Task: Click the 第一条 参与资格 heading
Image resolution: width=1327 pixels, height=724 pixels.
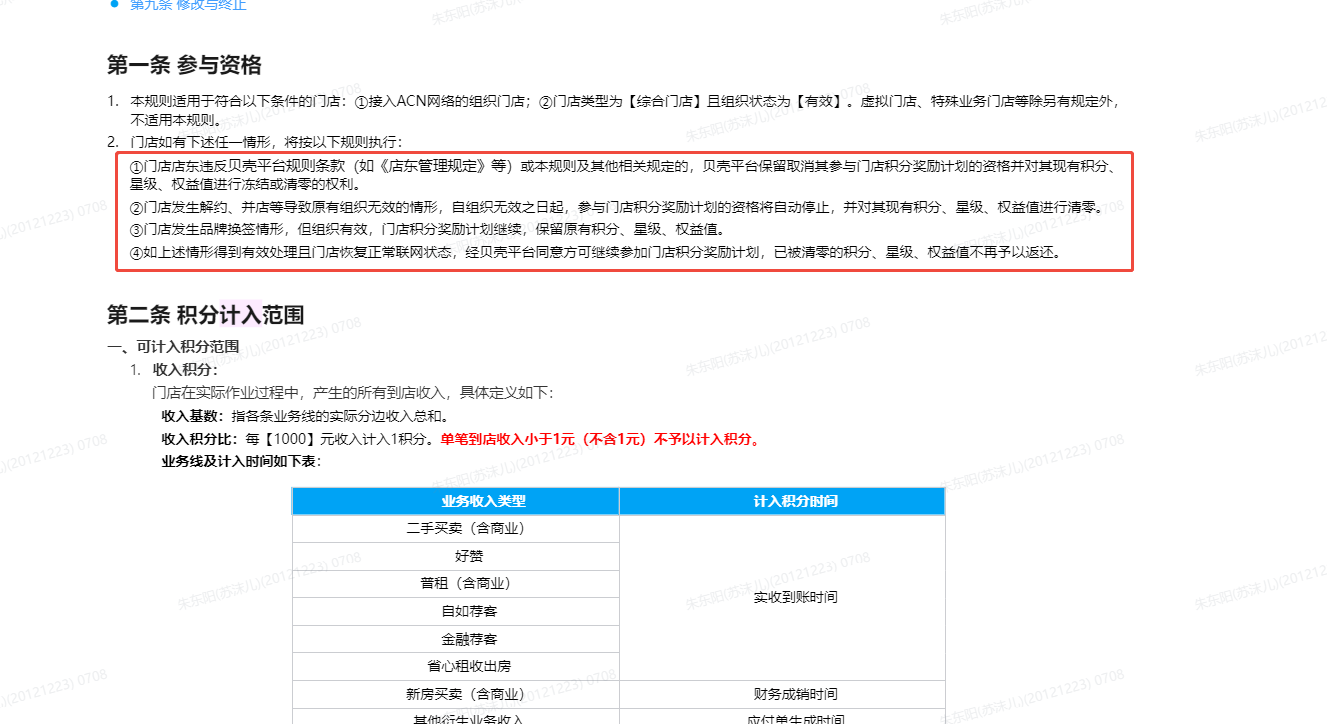Action: pos(184,65)
